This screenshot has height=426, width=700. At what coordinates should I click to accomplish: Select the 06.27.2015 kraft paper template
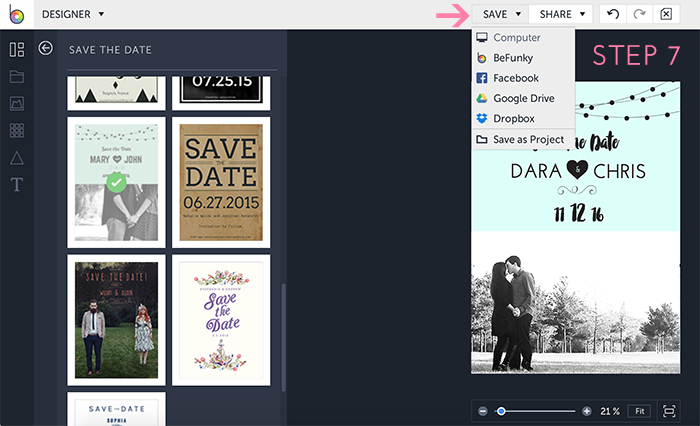coord(221,182)
